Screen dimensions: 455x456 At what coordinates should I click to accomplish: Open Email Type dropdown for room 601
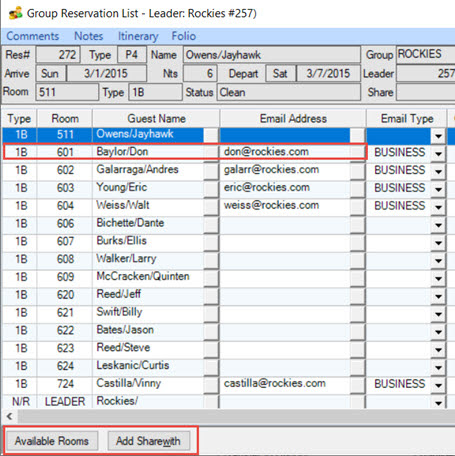pos(438,153)
